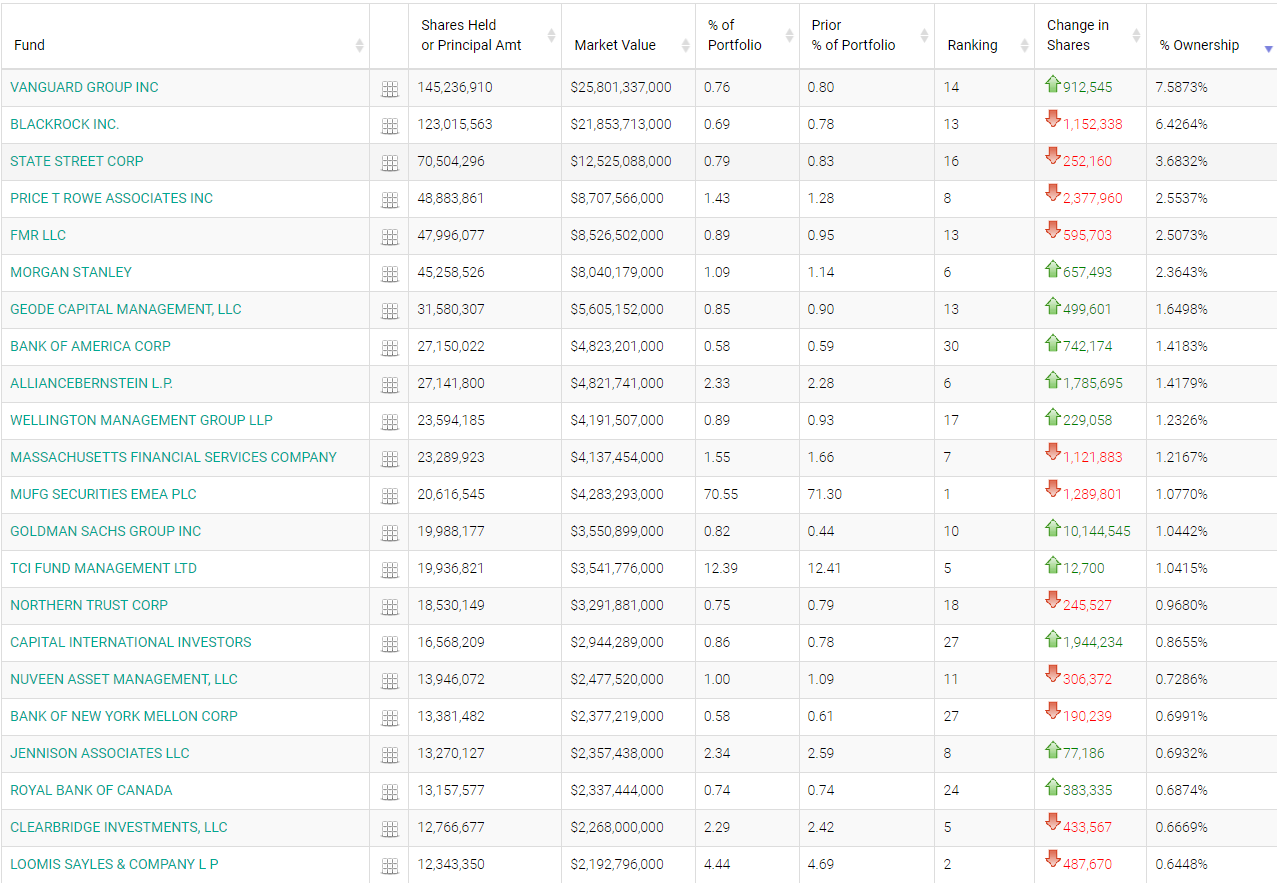Click red down arrow in BlackRock row

1052,119
